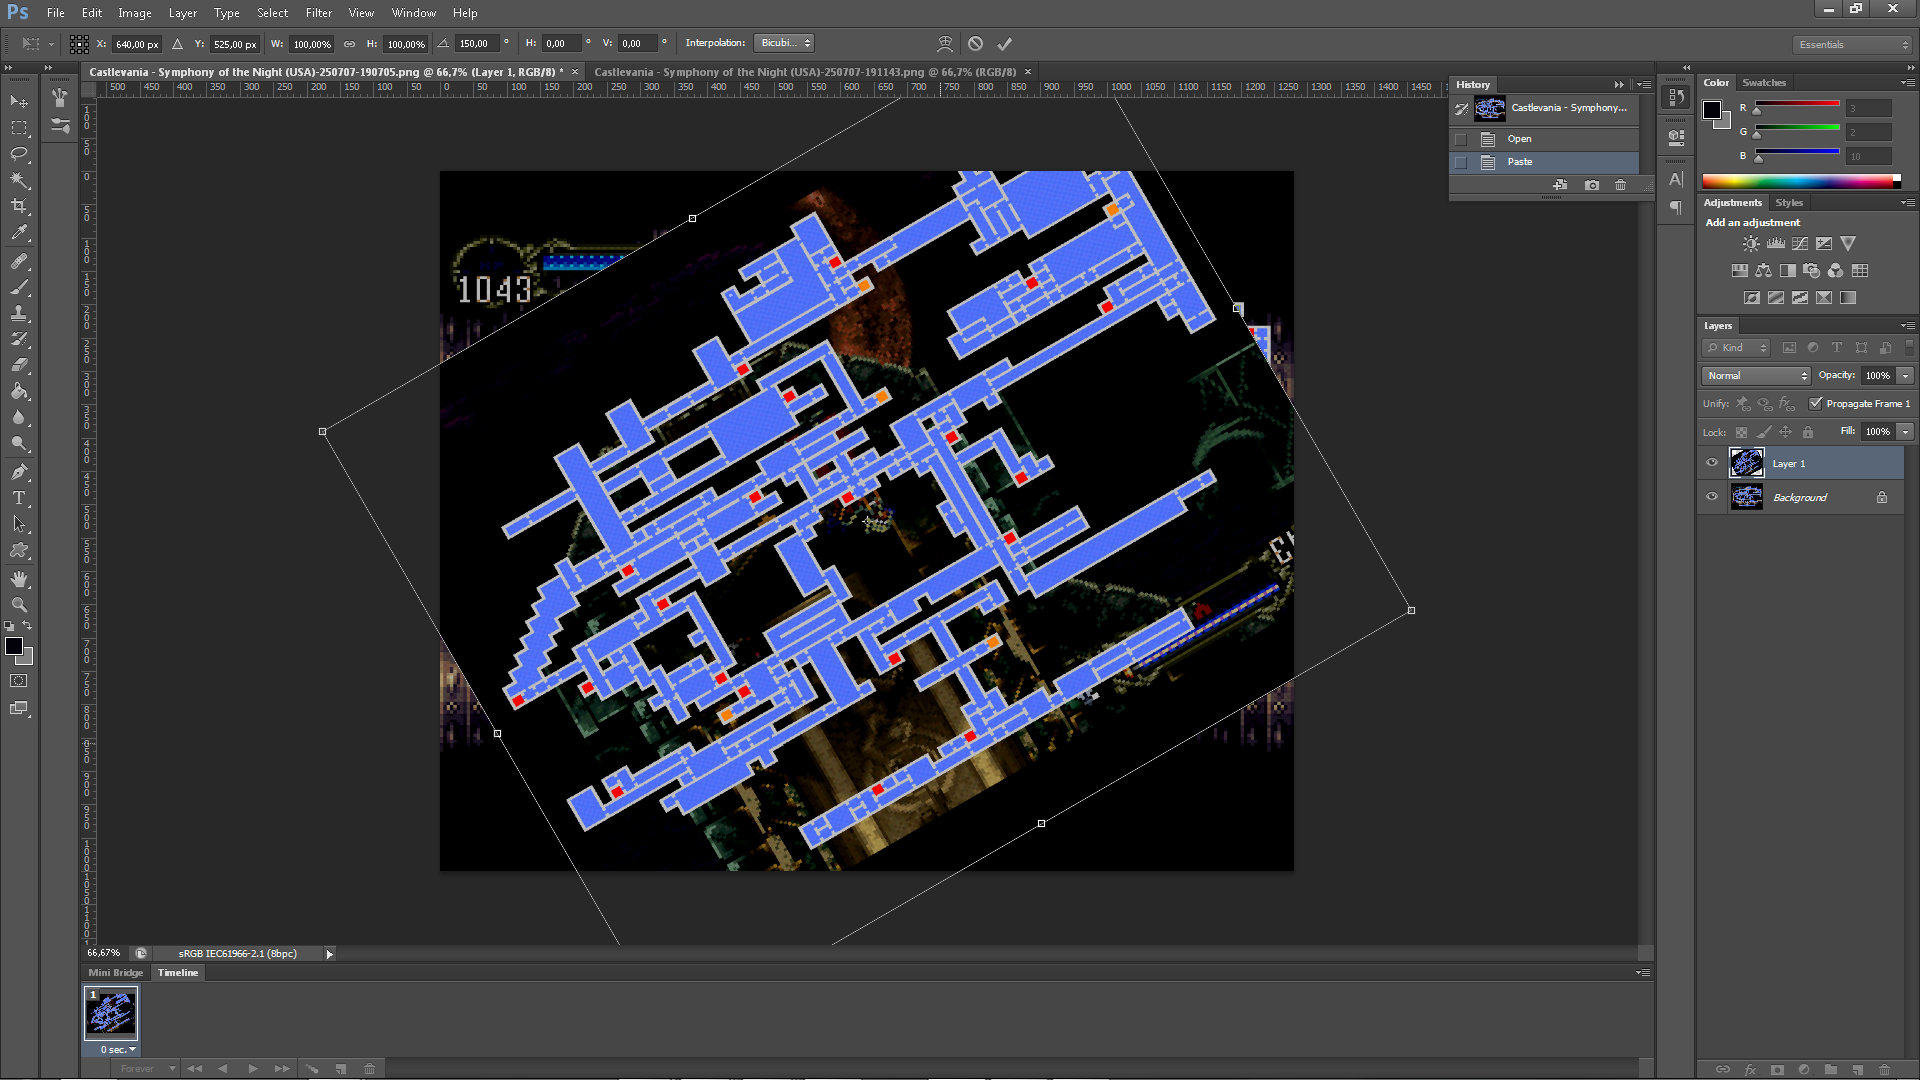Viewport: 1920px width, 1080px height.
Task: Open the Filter menu
Action: click(x=319, y=13)
